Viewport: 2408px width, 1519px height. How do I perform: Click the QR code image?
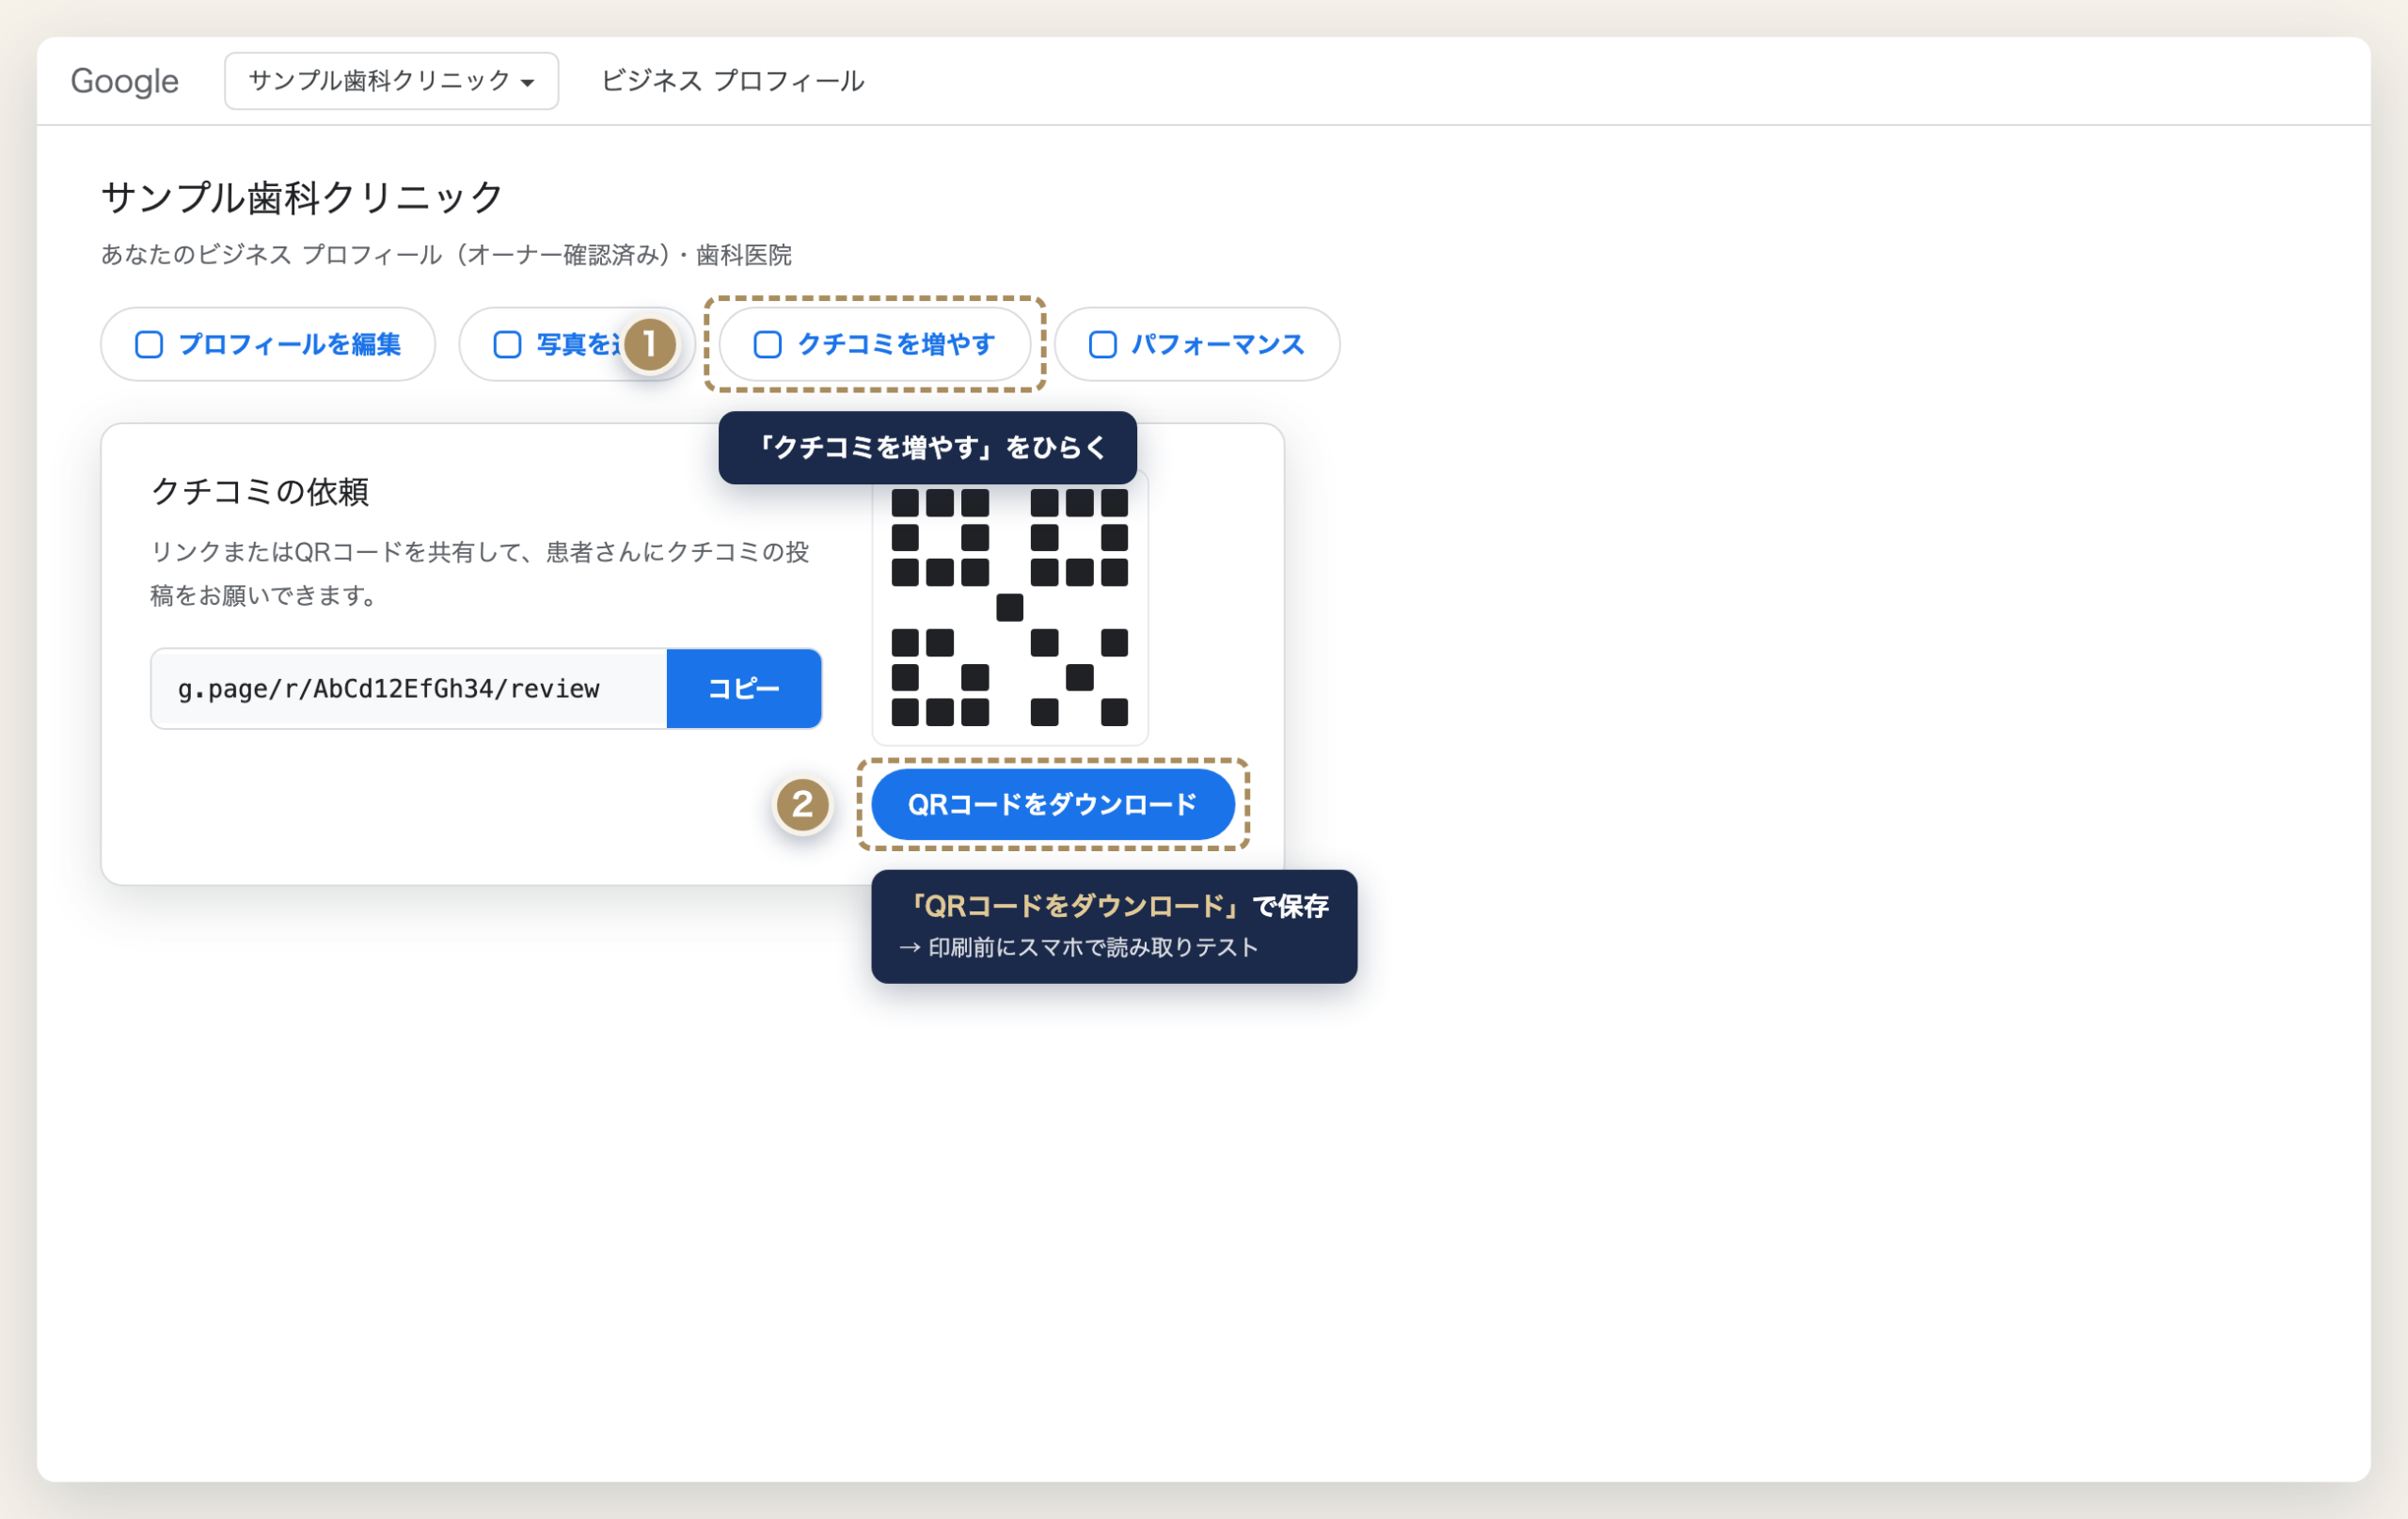pyautogui.click(x=1010, y=607)
